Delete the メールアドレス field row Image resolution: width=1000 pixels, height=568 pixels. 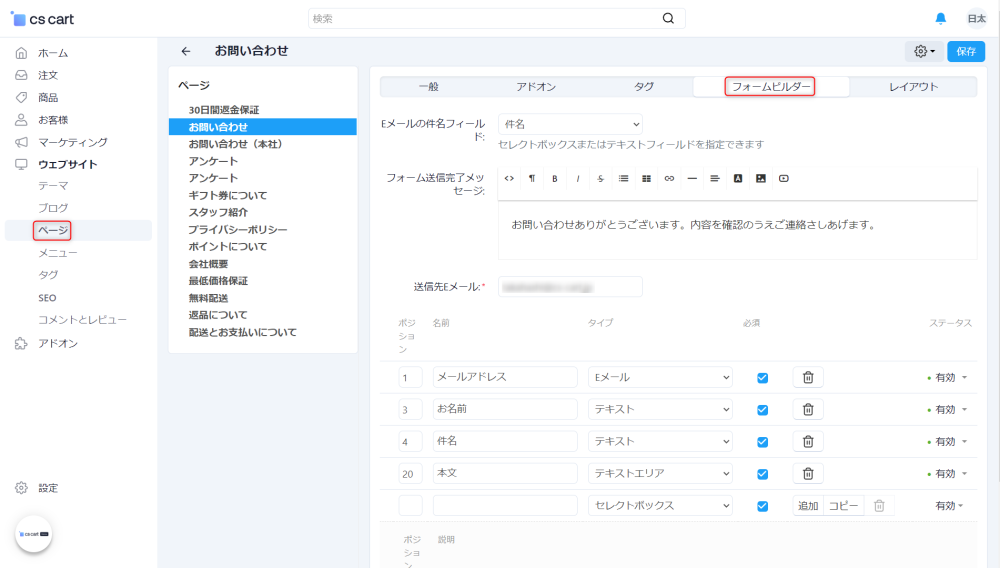pos(808,377)
